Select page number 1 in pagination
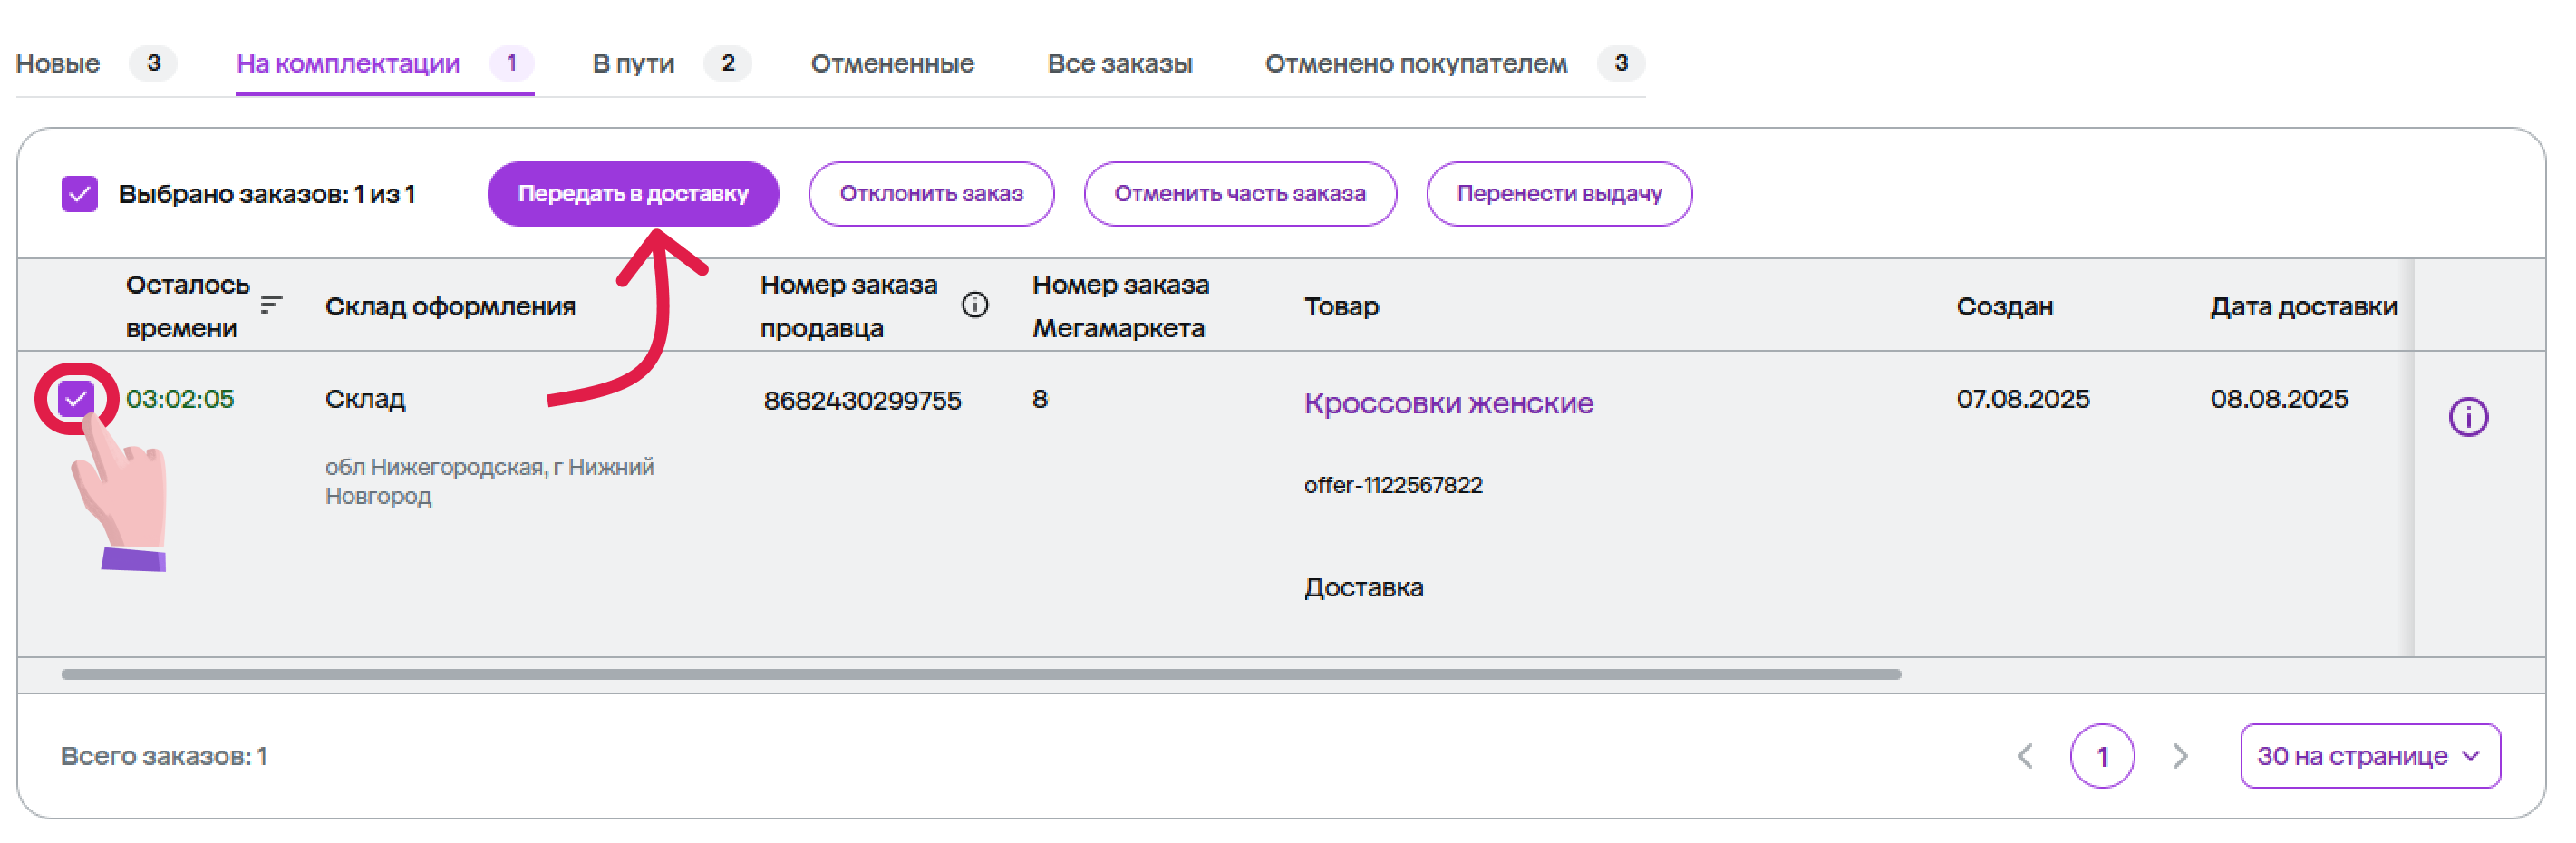The height and width of the screenshot is (843, 2576). pos(2102,756)
